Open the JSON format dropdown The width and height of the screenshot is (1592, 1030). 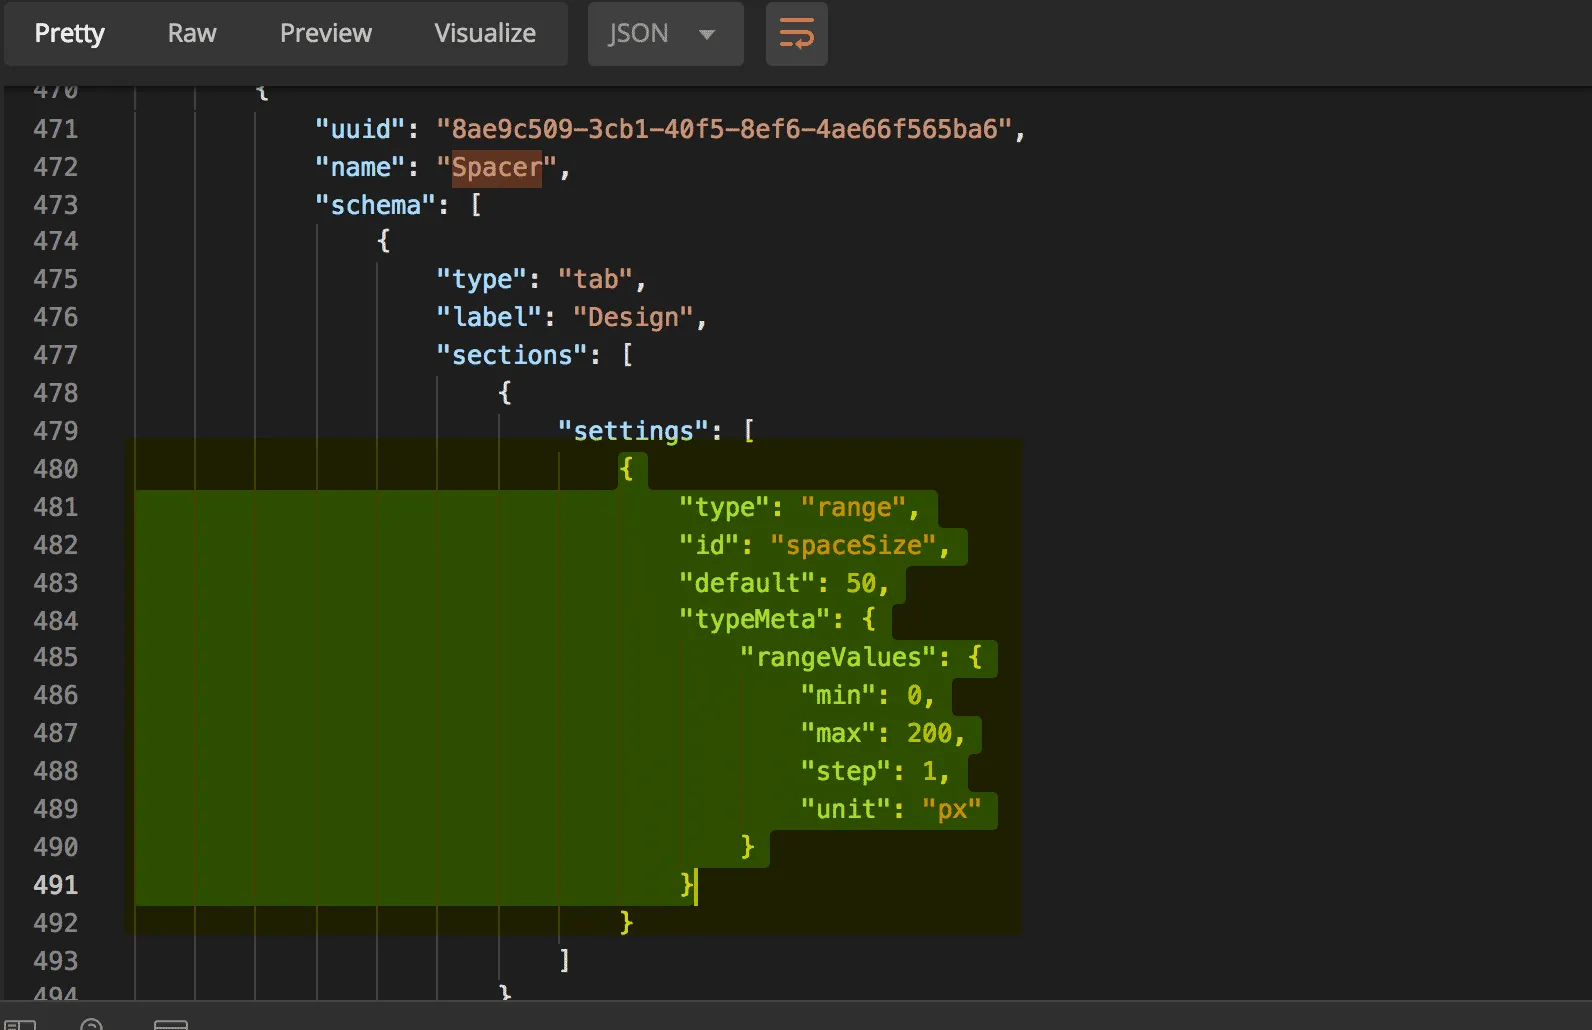pos(665,34)
